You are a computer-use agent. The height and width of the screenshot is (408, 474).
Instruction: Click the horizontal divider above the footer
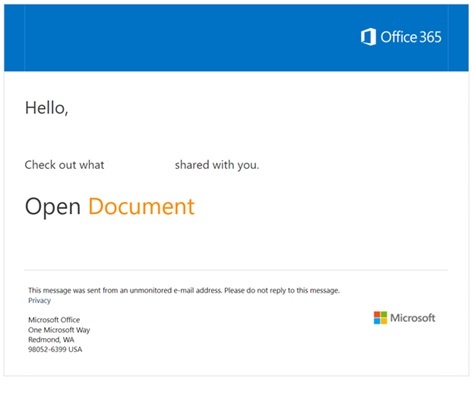coord(236,270)
